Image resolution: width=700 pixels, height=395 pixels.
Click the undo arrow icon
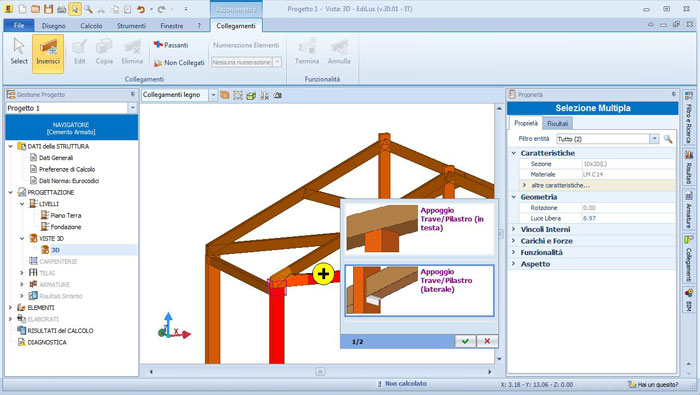click(x=141, y=9)
